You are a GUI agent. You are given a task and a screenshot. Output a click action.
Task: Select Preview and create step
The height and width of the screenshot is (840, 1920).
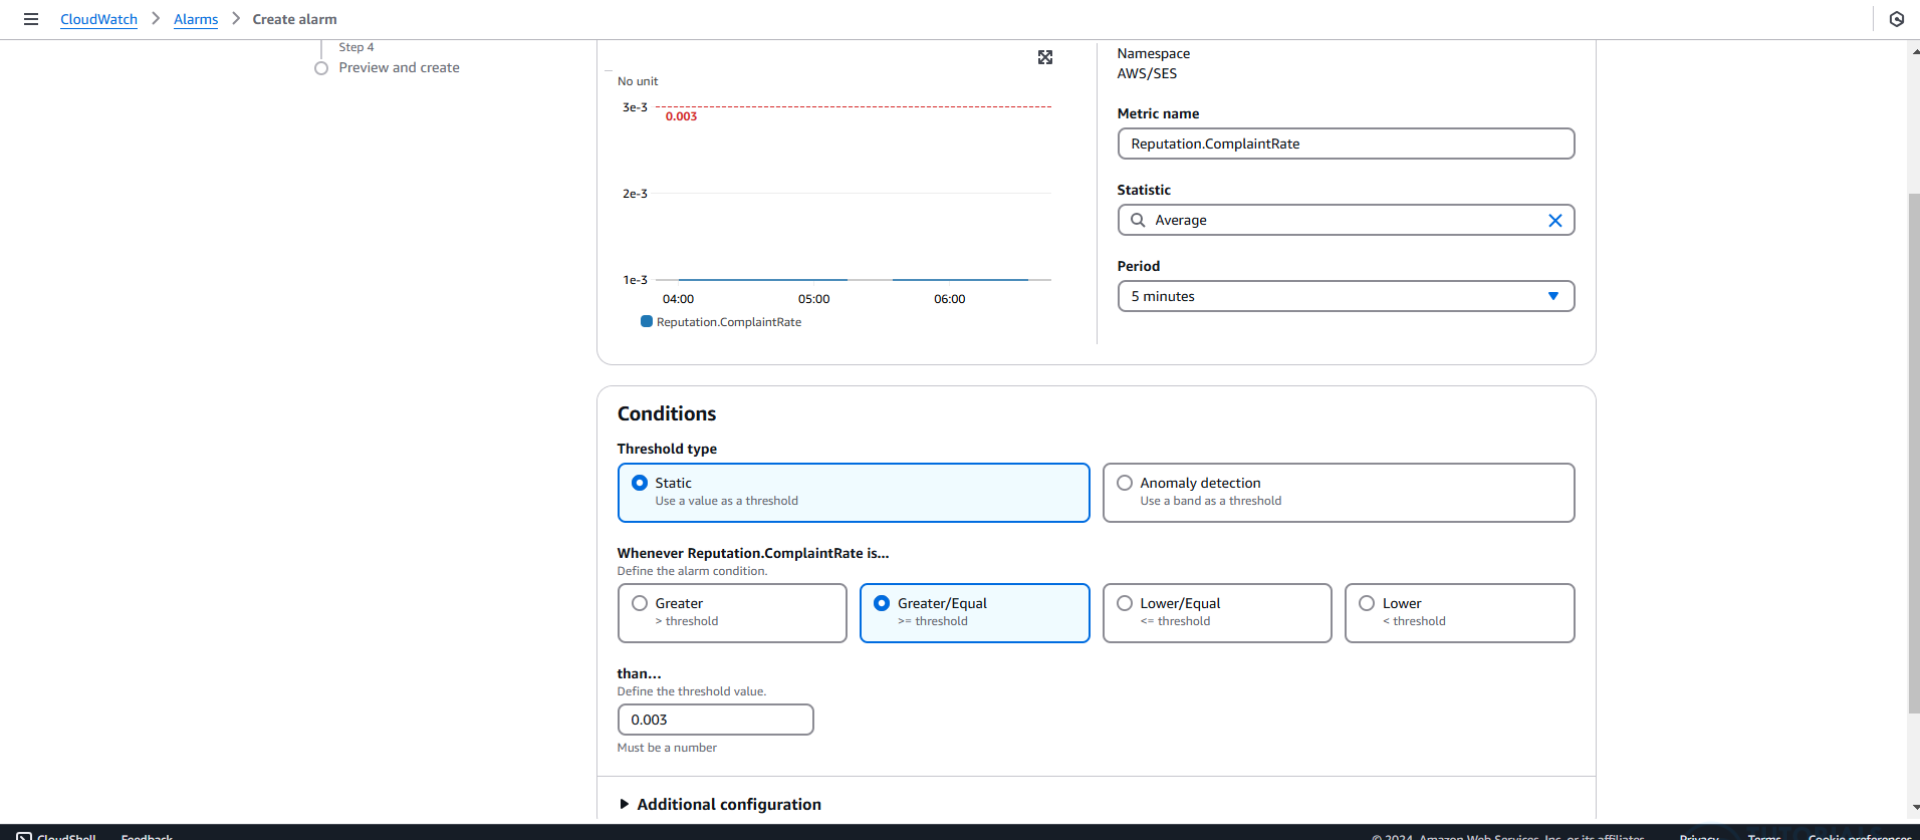point(399,68)
